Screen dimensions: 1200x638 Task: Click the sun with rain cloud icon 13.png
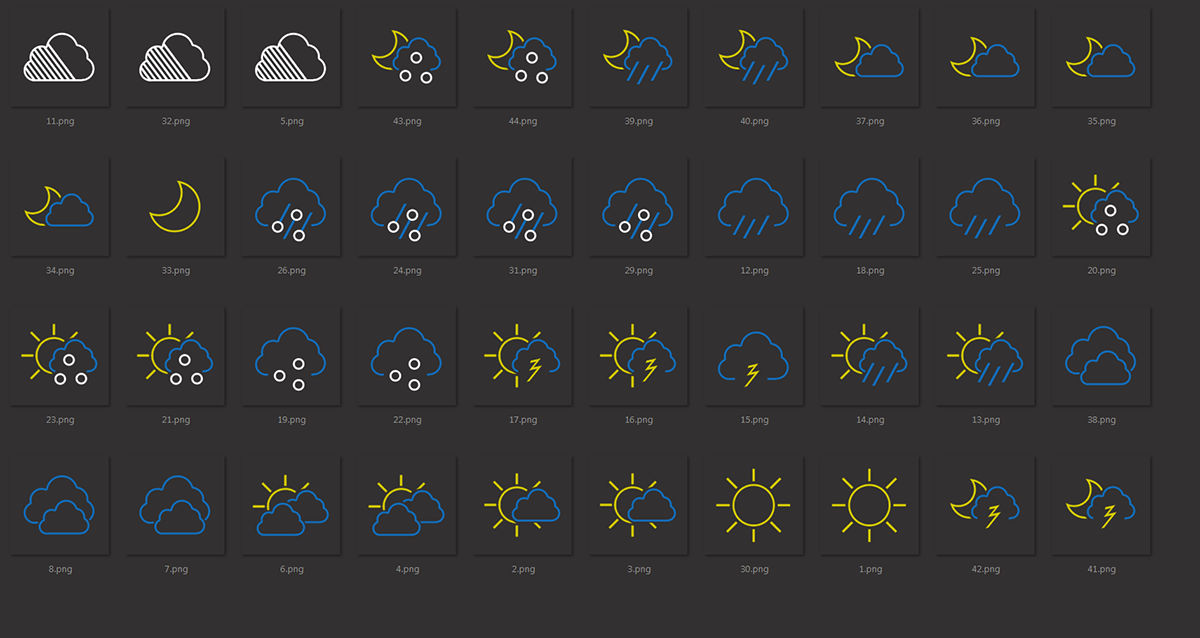(x=985, y=356)
